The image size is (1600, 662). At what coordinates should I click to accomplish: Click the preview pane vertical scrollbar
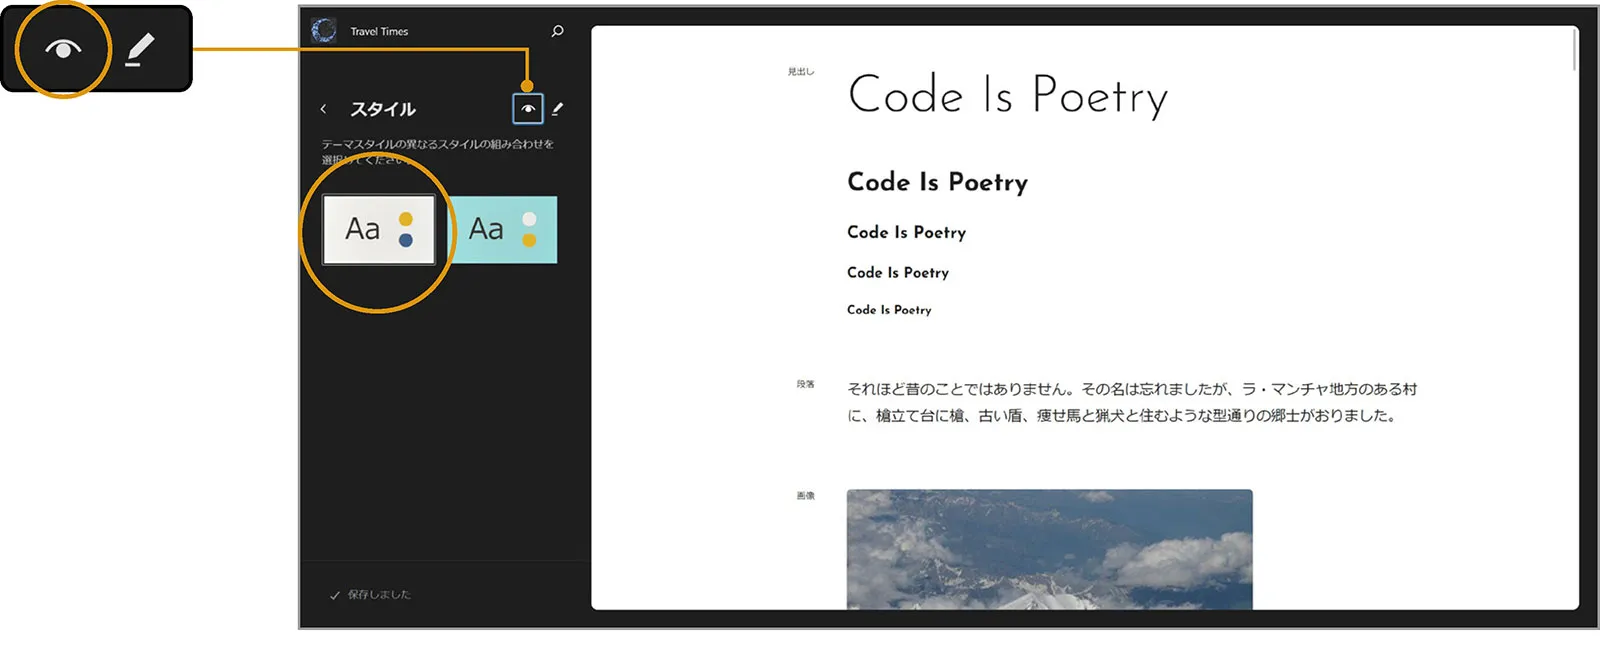[1575, 50]
